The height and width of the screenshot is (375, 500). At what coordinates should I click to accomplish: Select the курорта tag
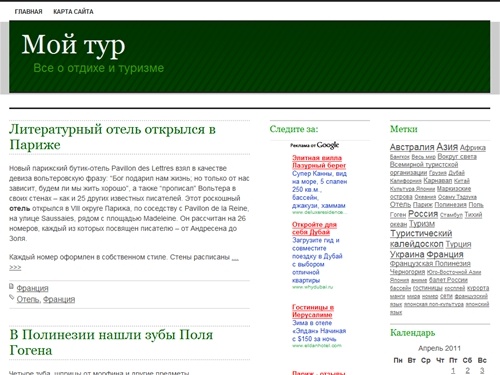point(478,288)
